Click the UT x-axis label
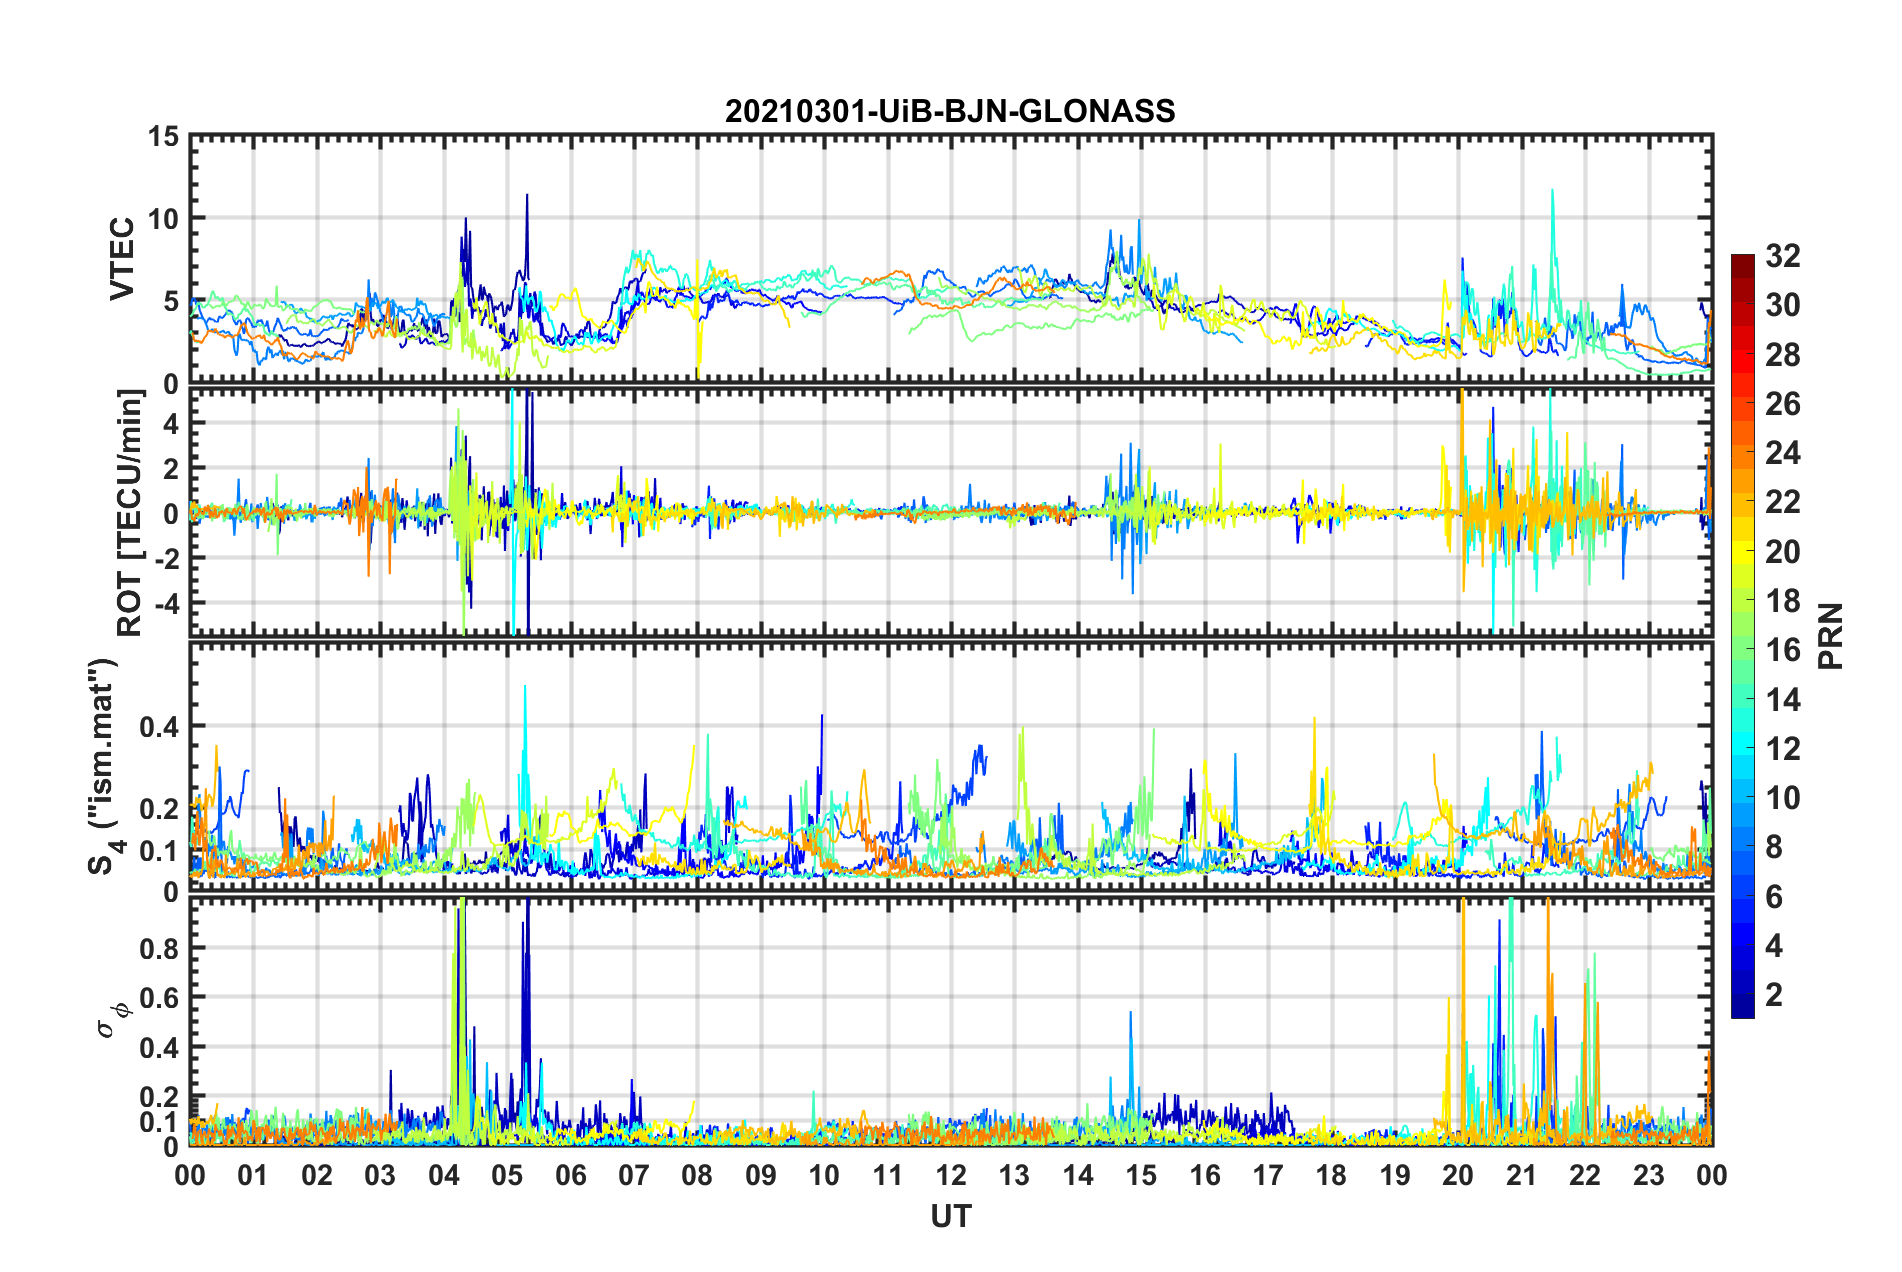 [x=950, y=1216]
